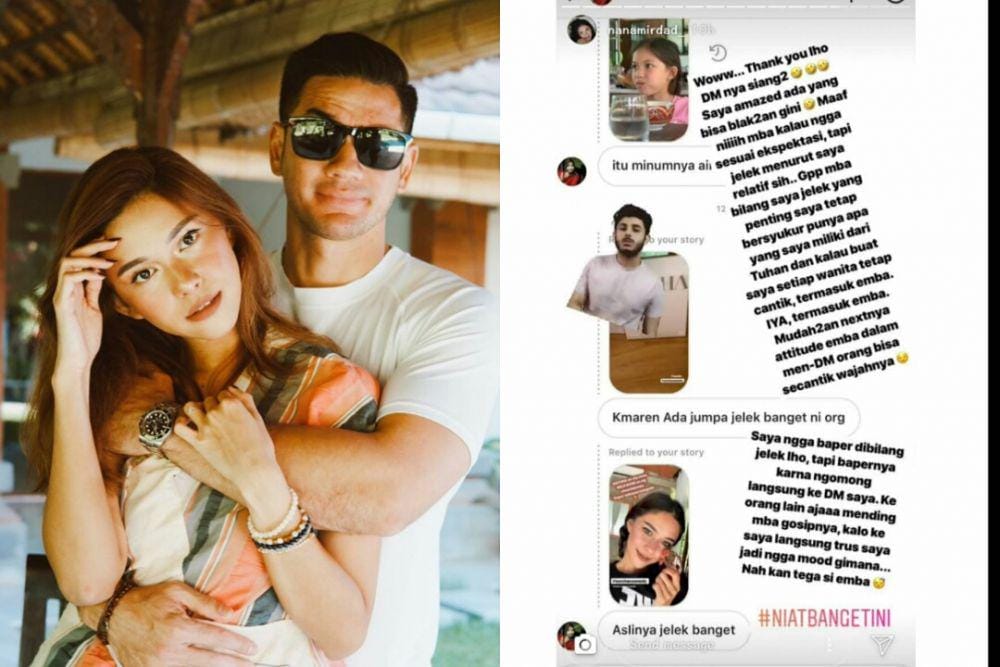Tap the 'Woww... Thank you lho' story text
Image resolution: width=1000 pixels, height=667 pixels.
coord(761,66)
